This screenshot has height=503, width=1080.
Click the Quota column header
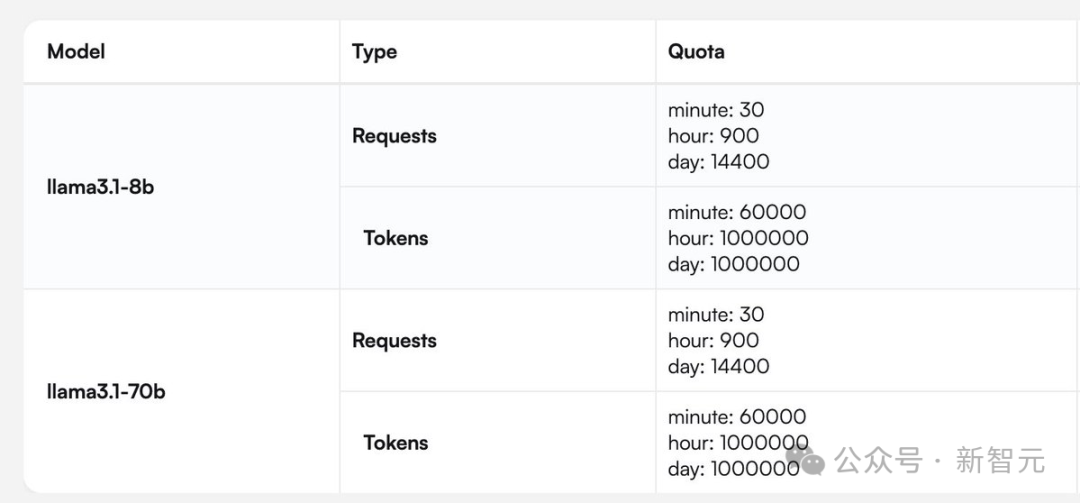(696, 51)
